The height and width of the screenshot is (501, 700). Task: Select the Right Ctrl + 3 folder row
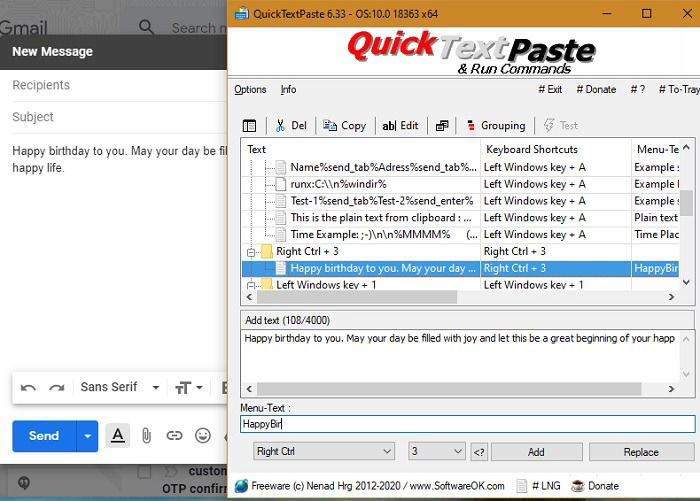click(x=460, y=251)
